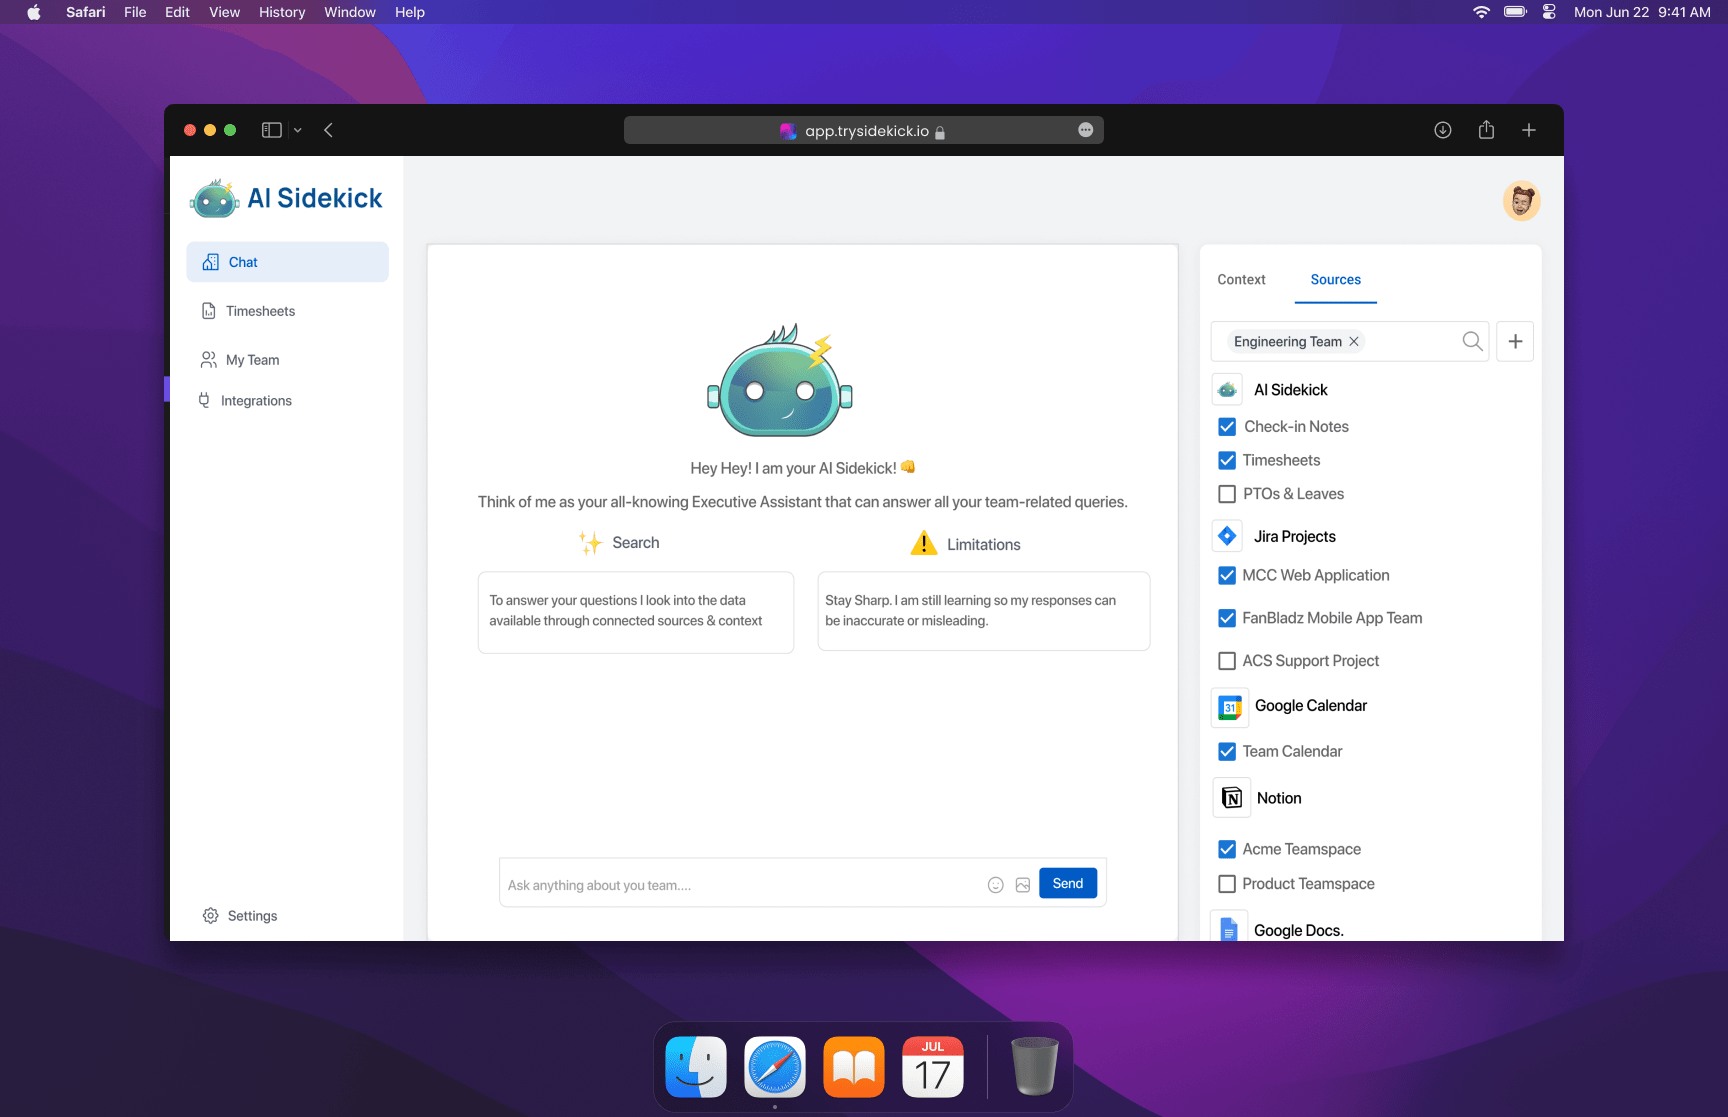Image resolution: width=1728 pixels, height=1117 pixels.
Task: Uncheck the Timesheets source checkbox
Action: click(1227, 461)
